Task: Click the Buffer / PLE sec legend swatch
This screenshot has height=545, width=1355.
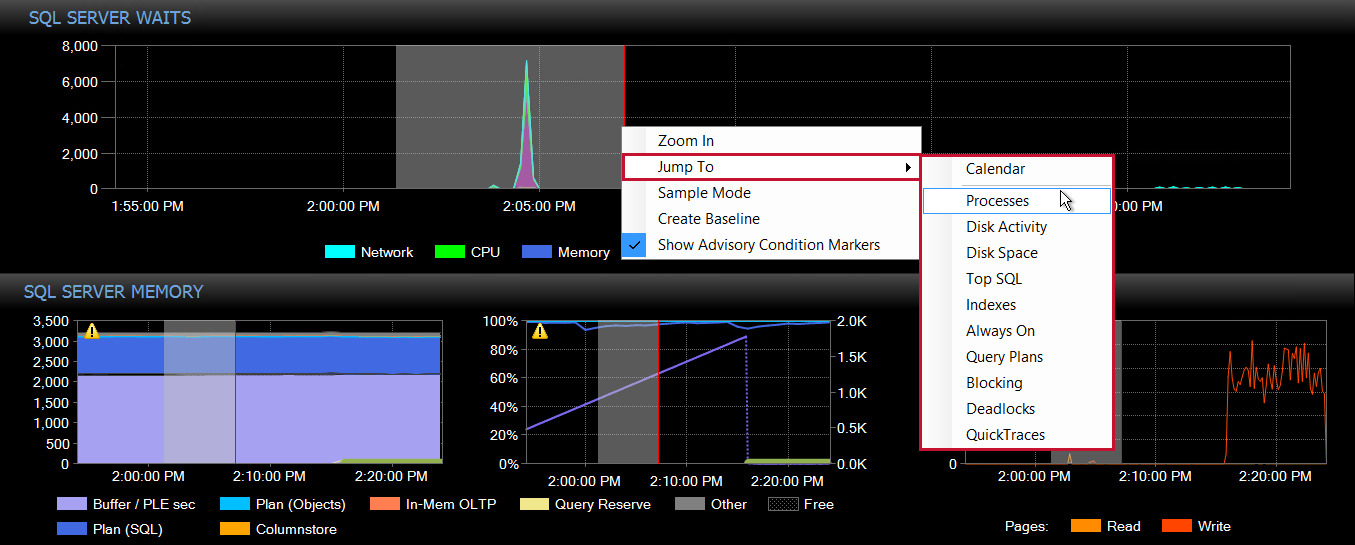Action: (x=72, y=504)
